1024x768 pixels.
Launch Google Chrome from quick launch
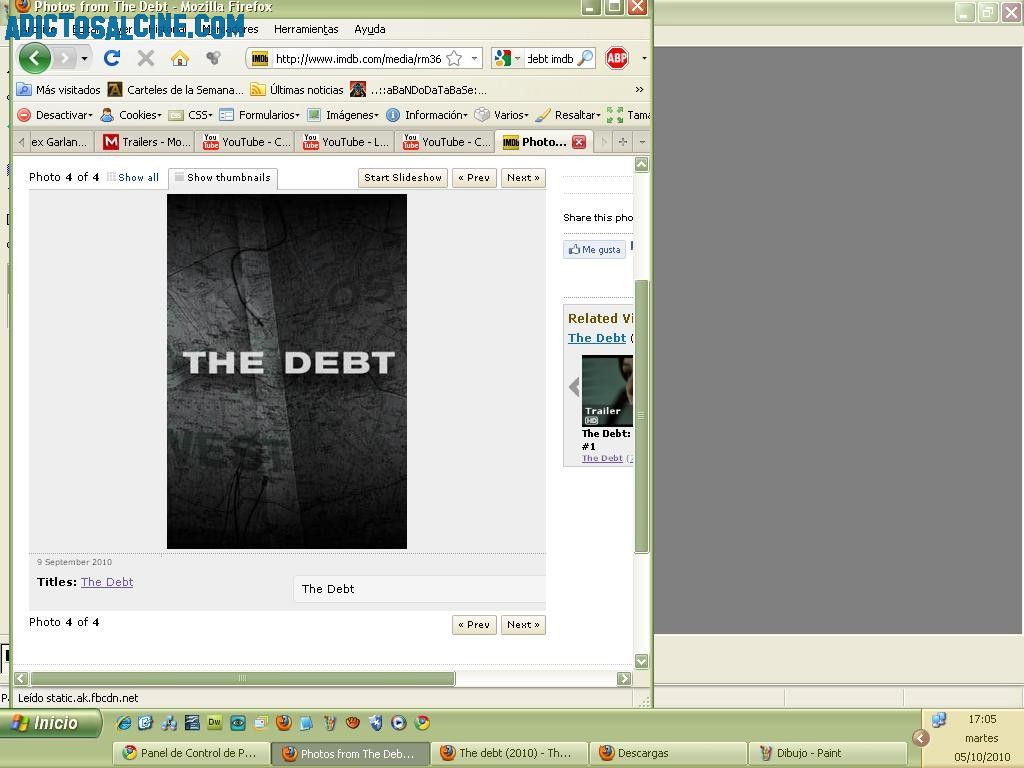pyautogui.click(x=423, y=722)
